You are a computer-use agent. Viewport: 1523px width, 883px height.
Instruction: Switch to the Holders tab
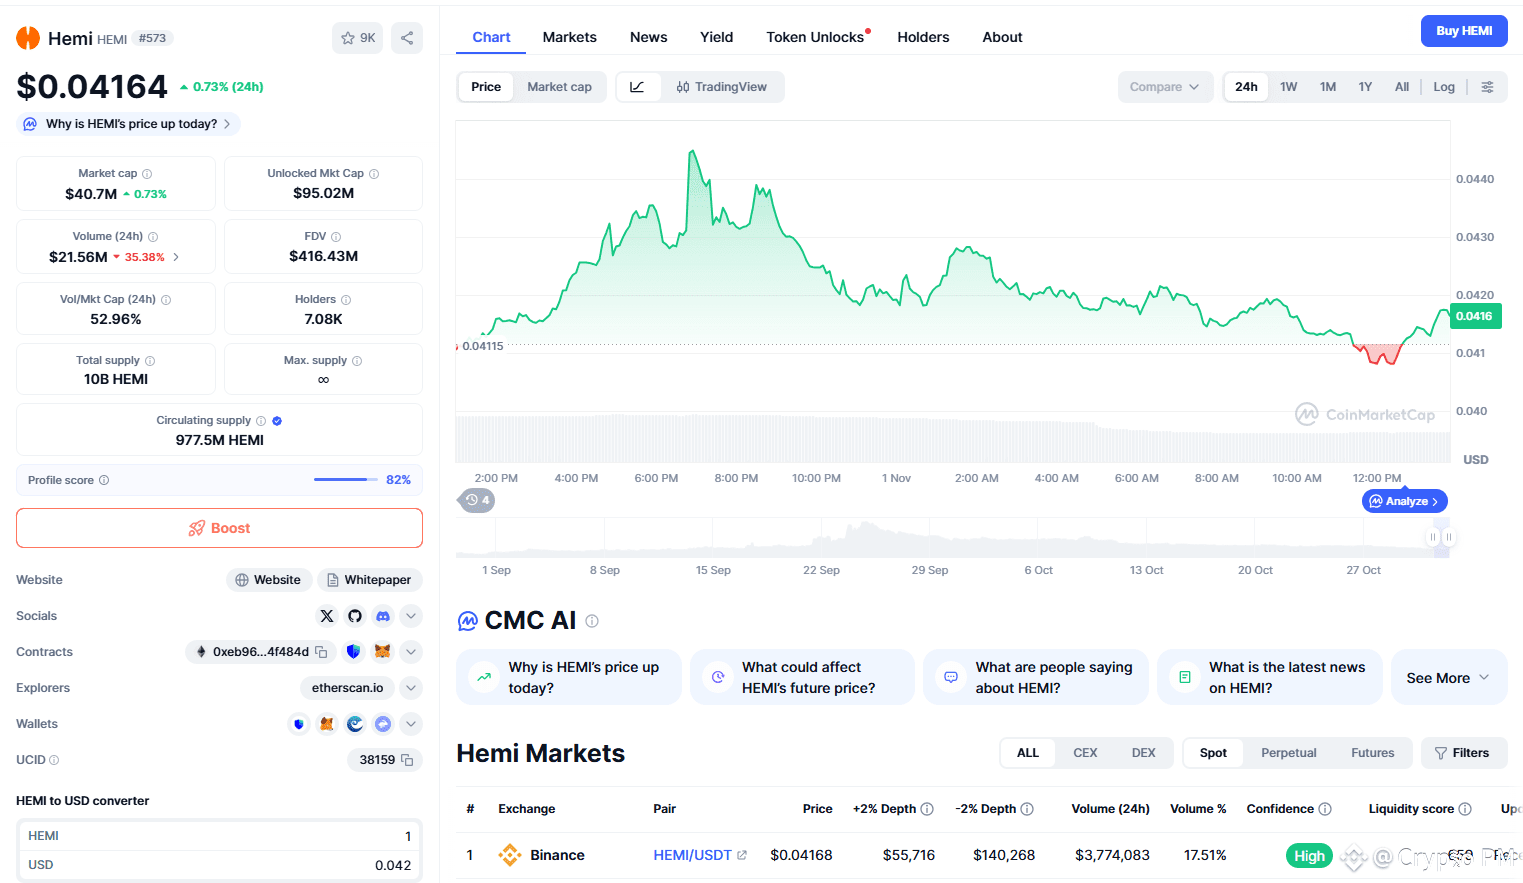923,37
